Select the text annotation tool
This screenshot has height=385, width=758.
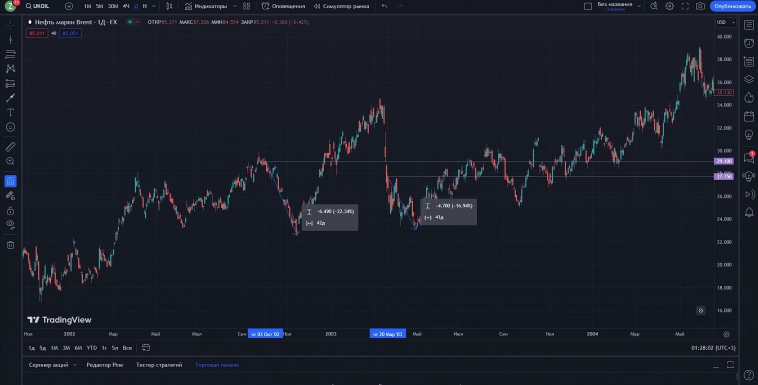(x=10, y=112)
